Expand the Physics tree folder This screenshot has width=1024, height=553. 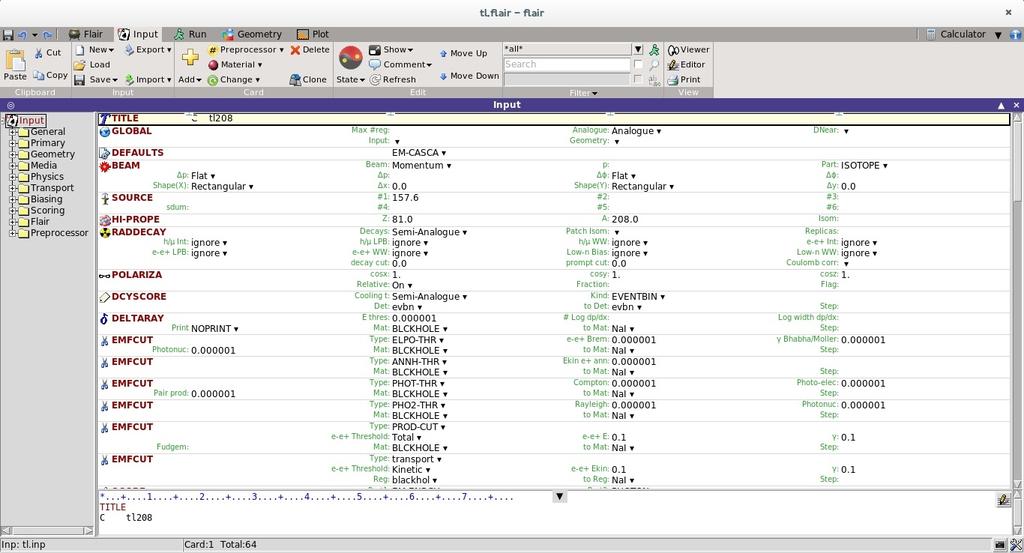point(13,177)
